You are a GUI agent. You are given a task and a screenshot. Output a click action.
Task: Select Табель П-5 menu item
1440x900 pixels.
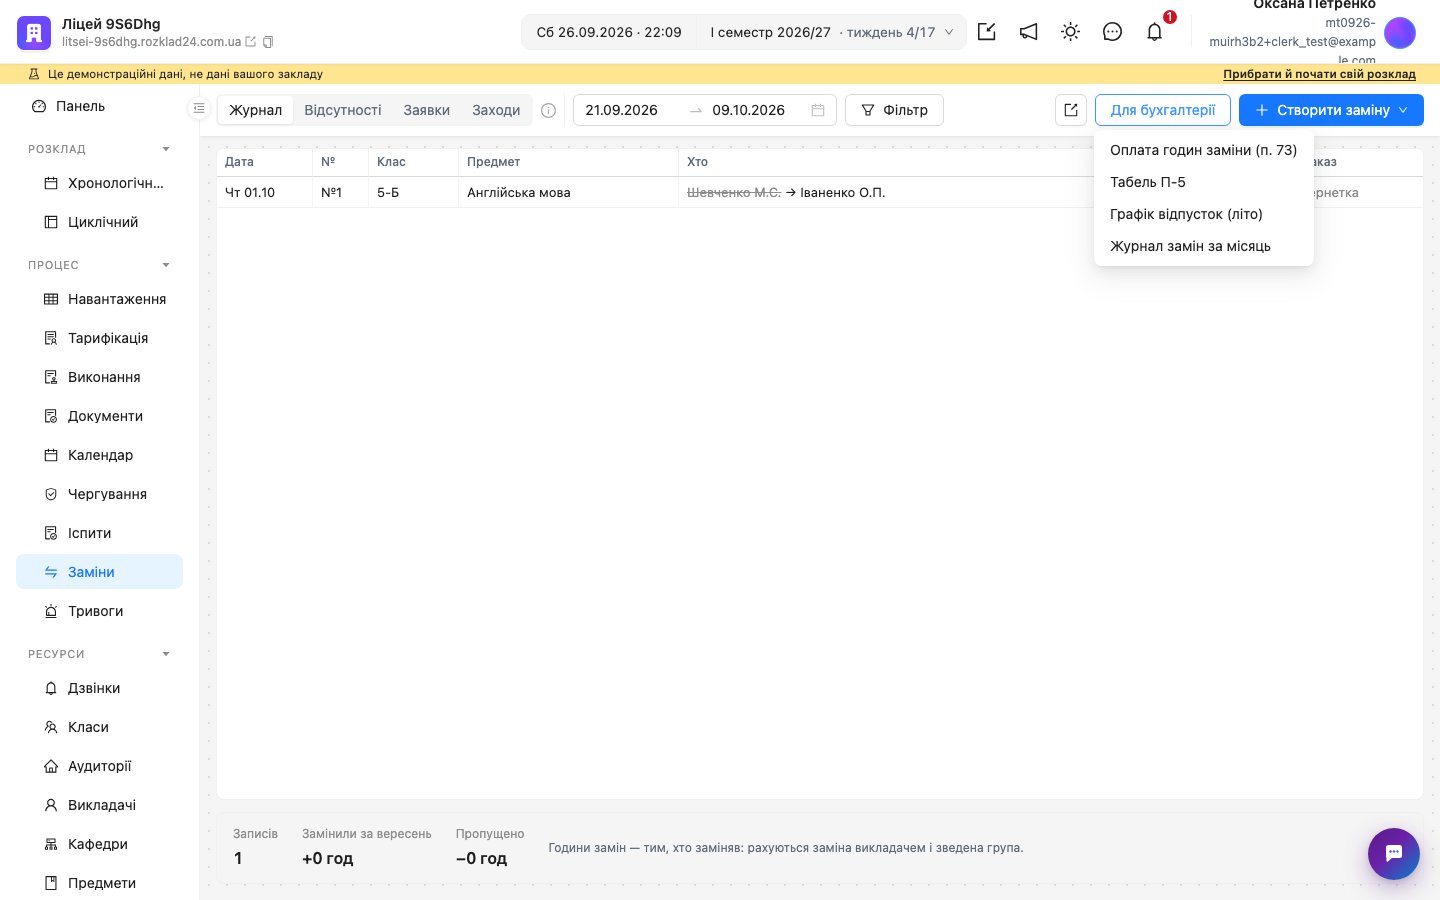(x=1204, y=182)
